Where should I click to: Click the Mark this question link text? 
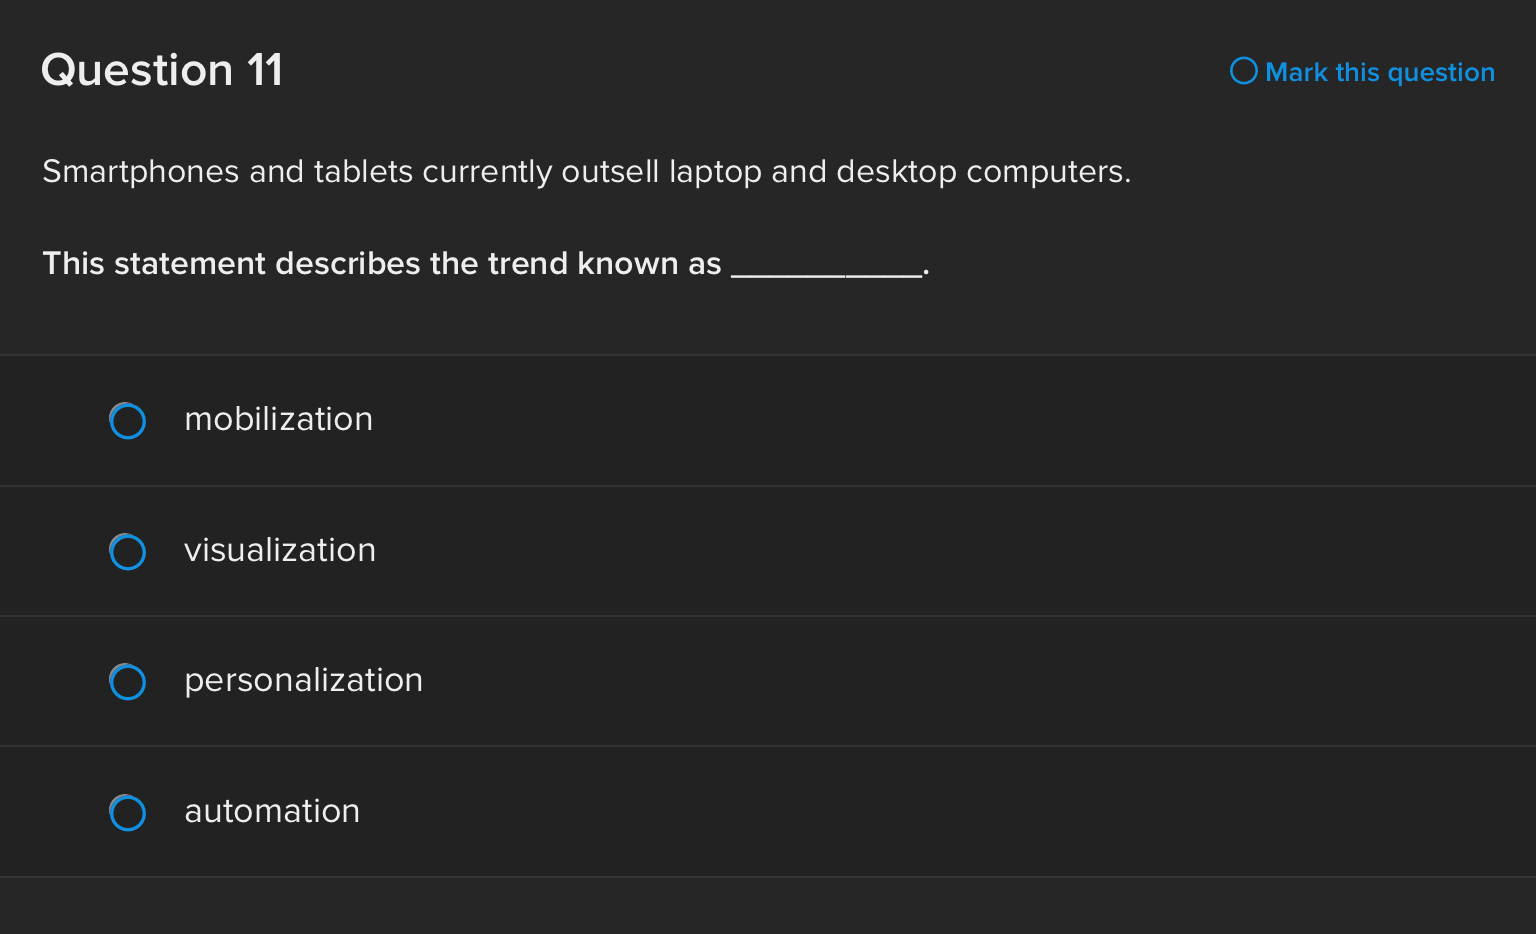point(1379,72)
